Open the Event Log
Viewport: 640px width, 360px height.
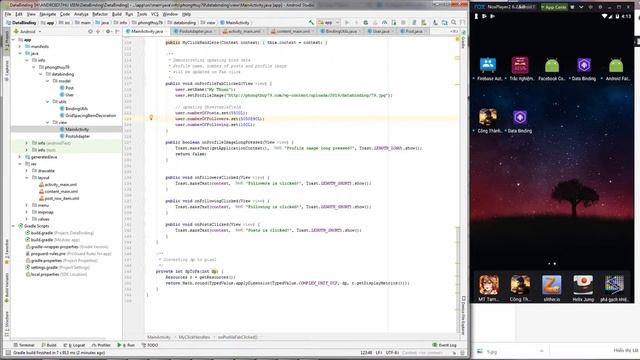(444, 345)
